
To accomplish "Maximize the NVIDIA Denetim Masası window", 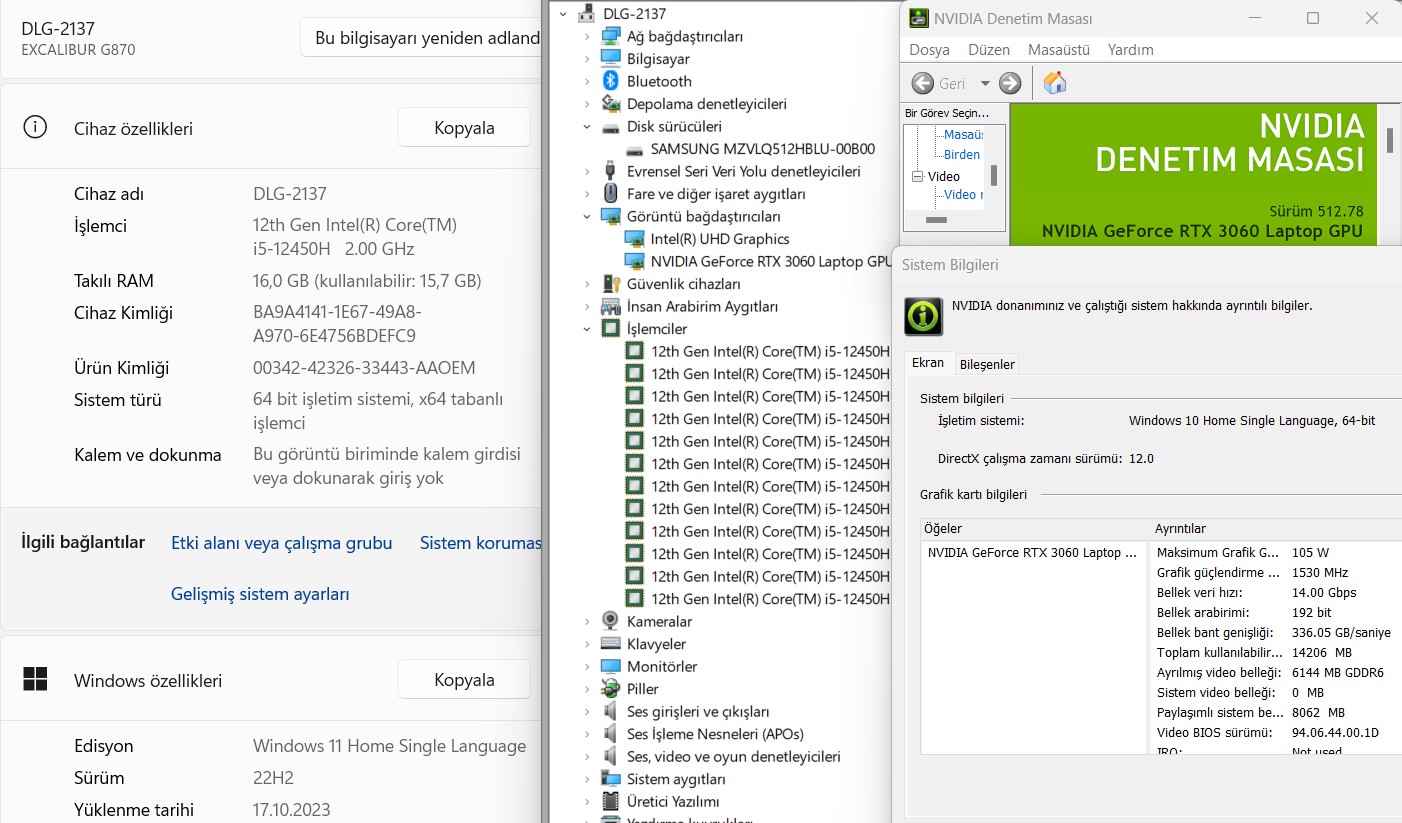I will pos(1313,18).
